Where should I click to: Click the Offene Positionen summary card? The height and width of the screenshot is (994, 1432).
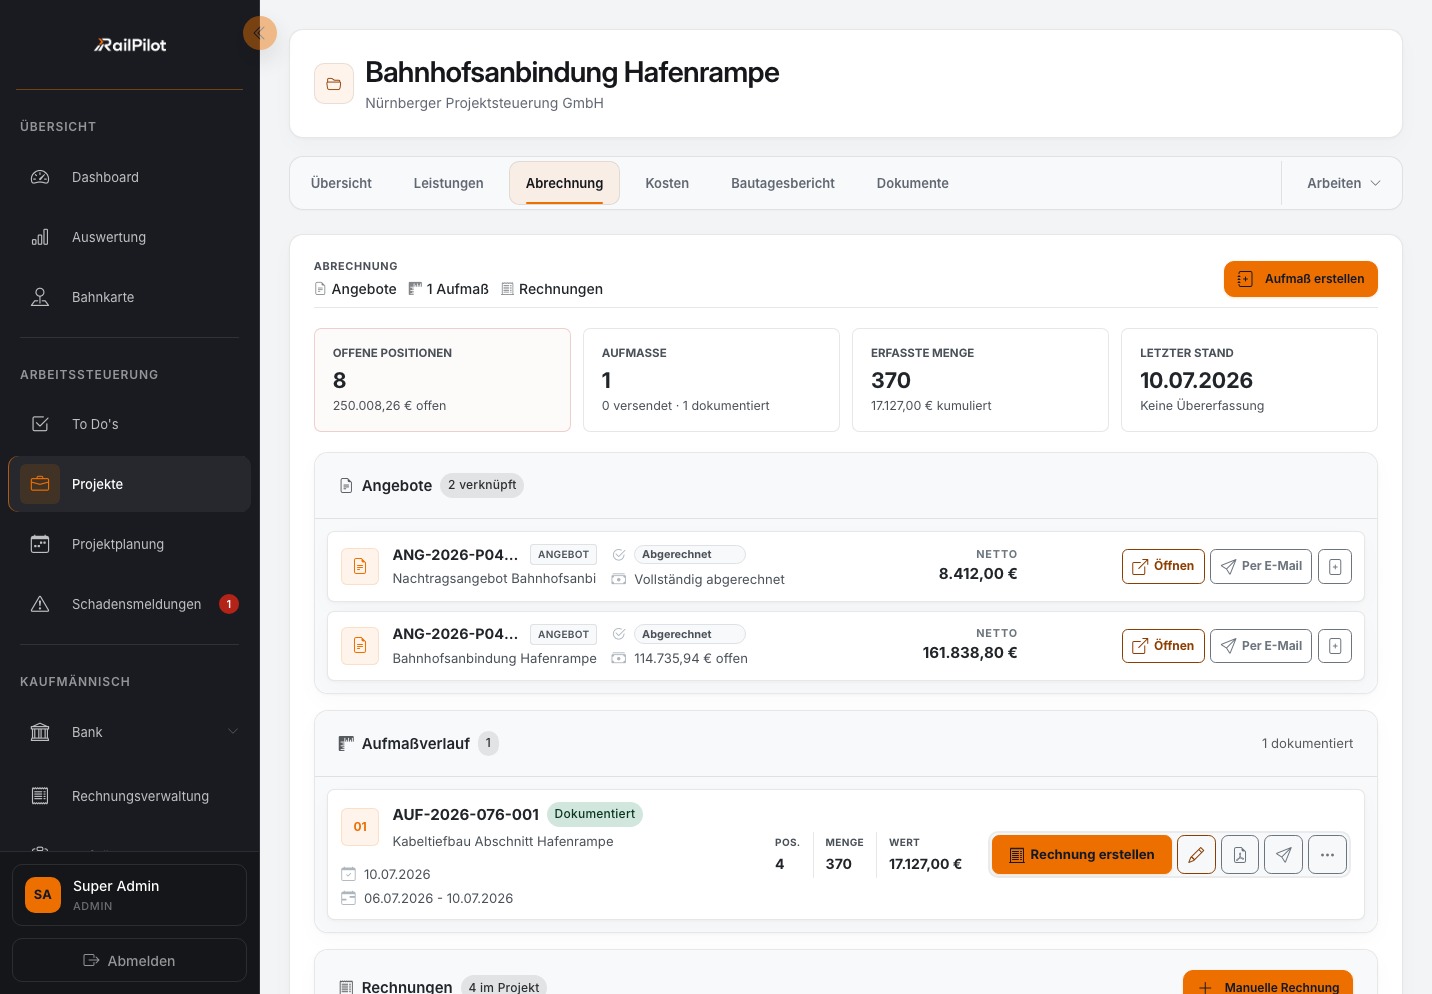point(442,380)
